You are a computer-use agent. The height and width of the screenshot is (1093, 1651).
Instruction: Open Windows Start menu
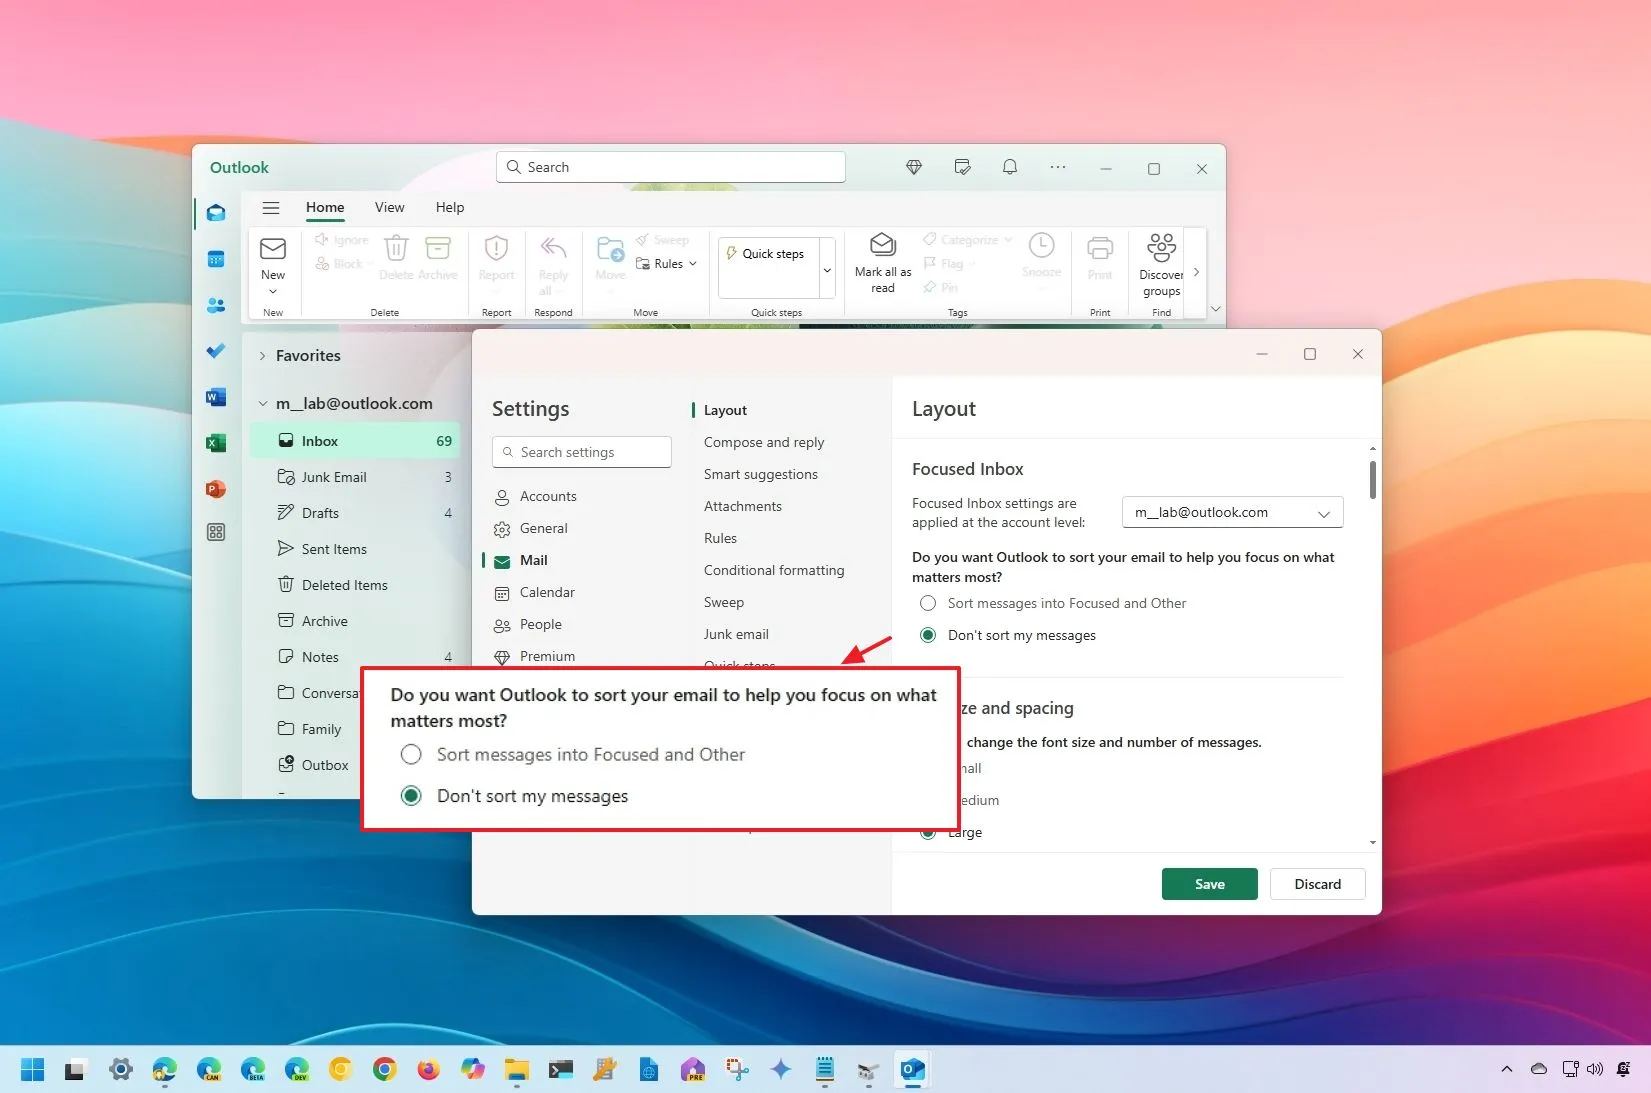32,1070
